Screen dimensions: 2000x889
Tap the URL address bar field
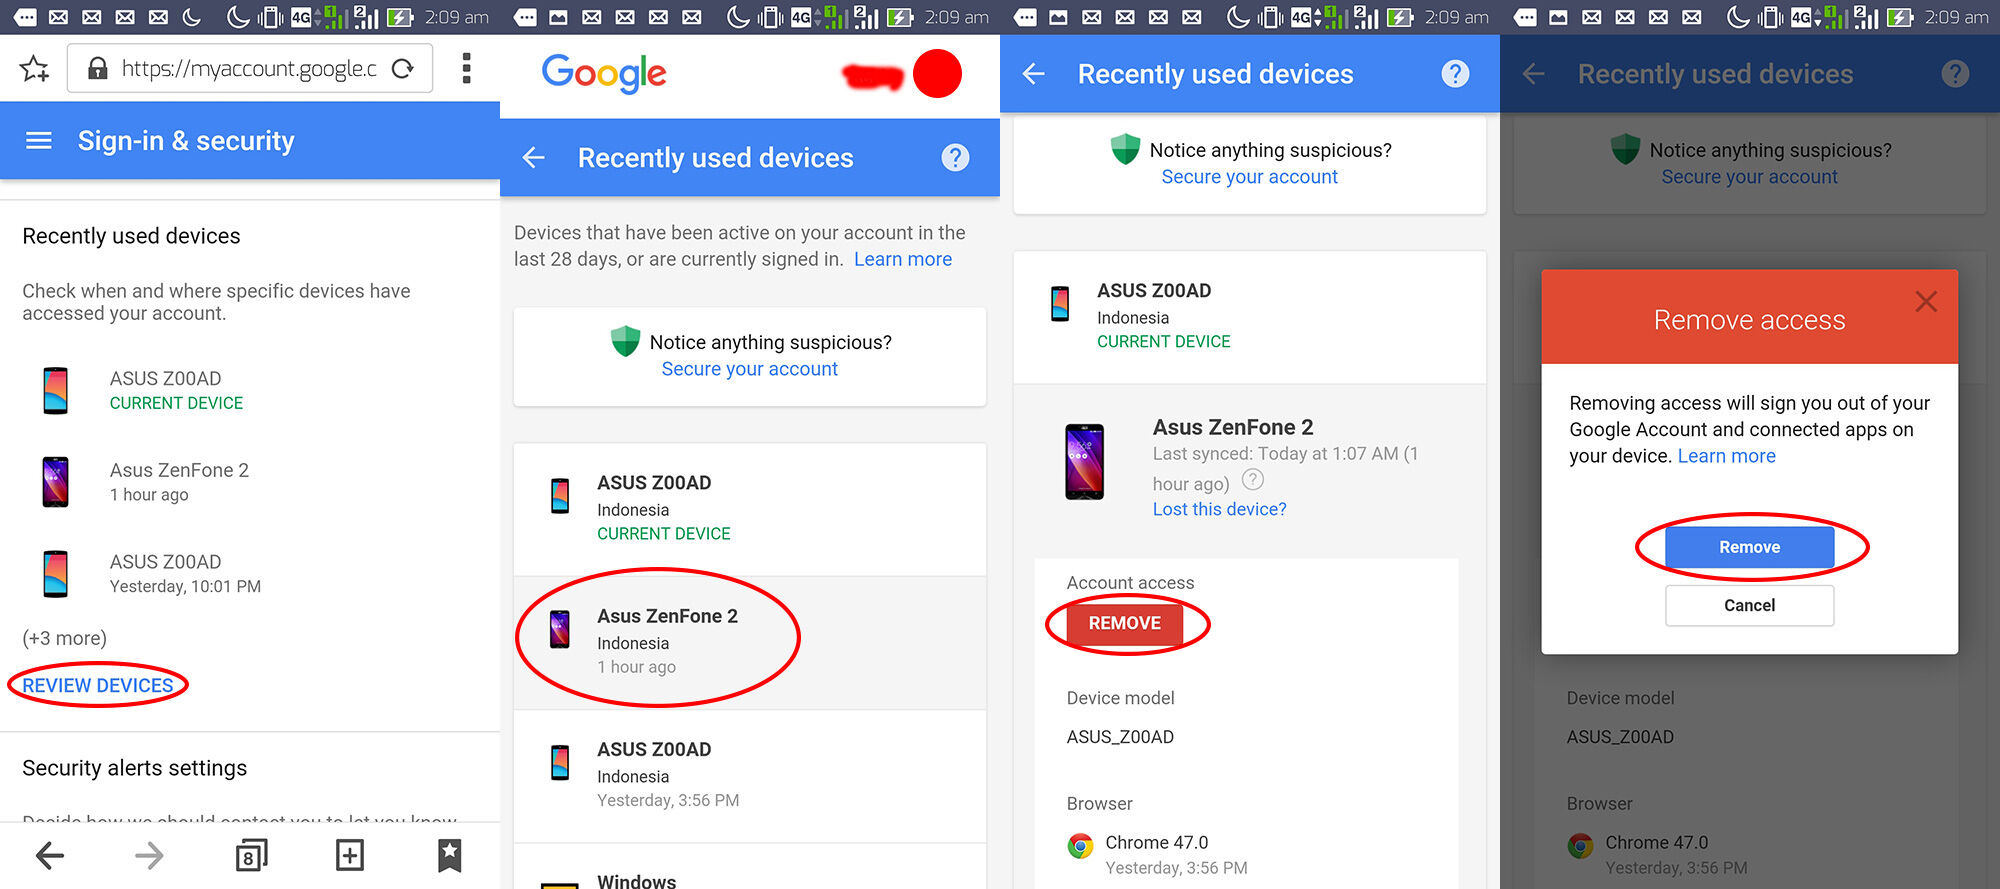click(248, 69)
